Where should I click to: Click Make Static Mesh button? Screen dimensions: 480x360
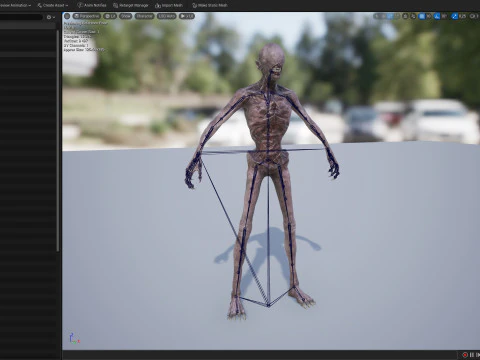(x=210, y=5)
